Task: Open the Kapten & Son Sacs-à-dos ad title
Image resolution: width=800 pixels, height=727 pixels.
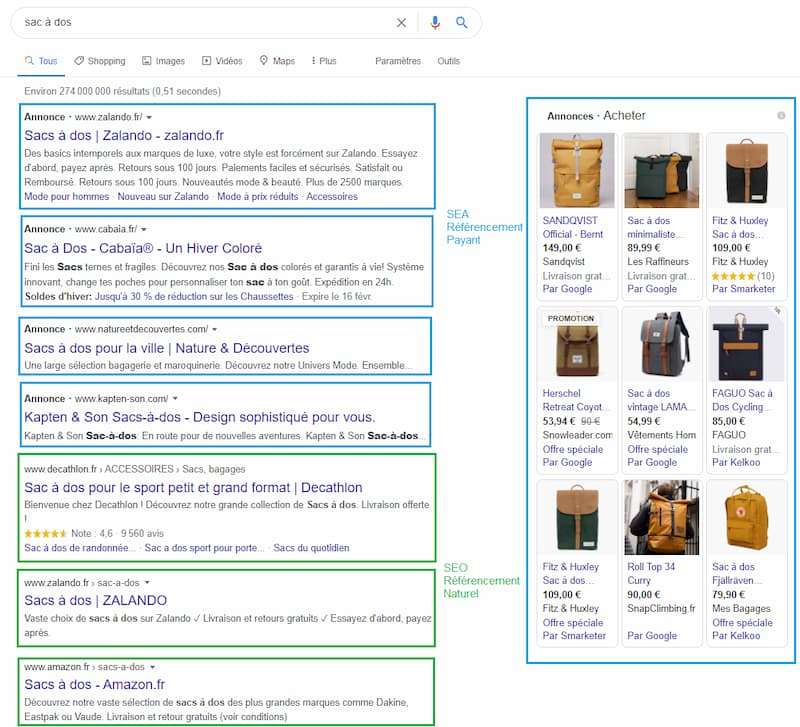Action: point(199,417)
